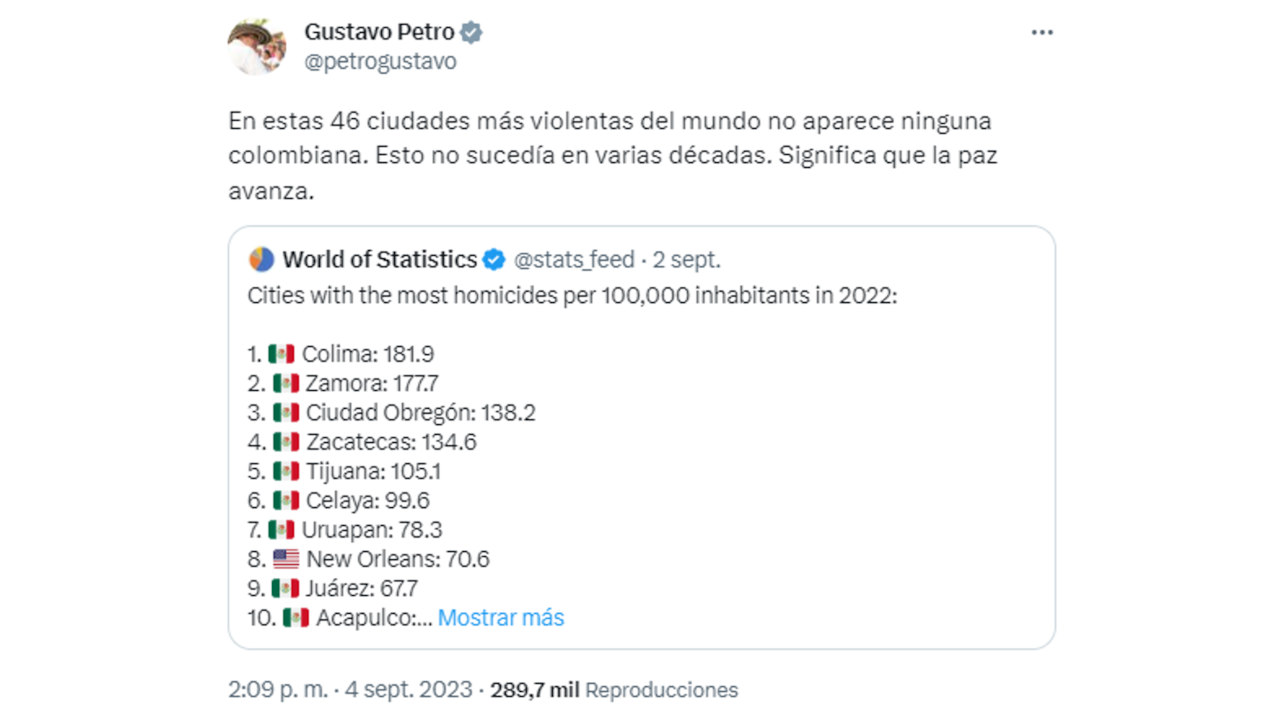Click the verified badge next to Gustavo Petro
The width and height of the screenshot is (1280, 720).
coord(471,32)
